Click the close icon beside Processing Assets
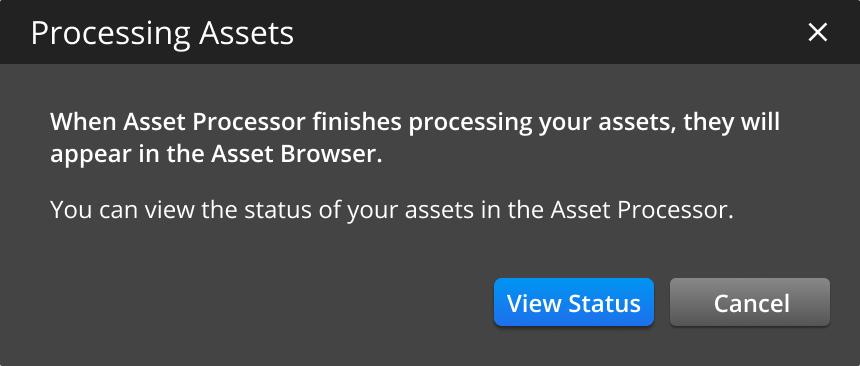860x366 pixels. (x=817, y=32)
